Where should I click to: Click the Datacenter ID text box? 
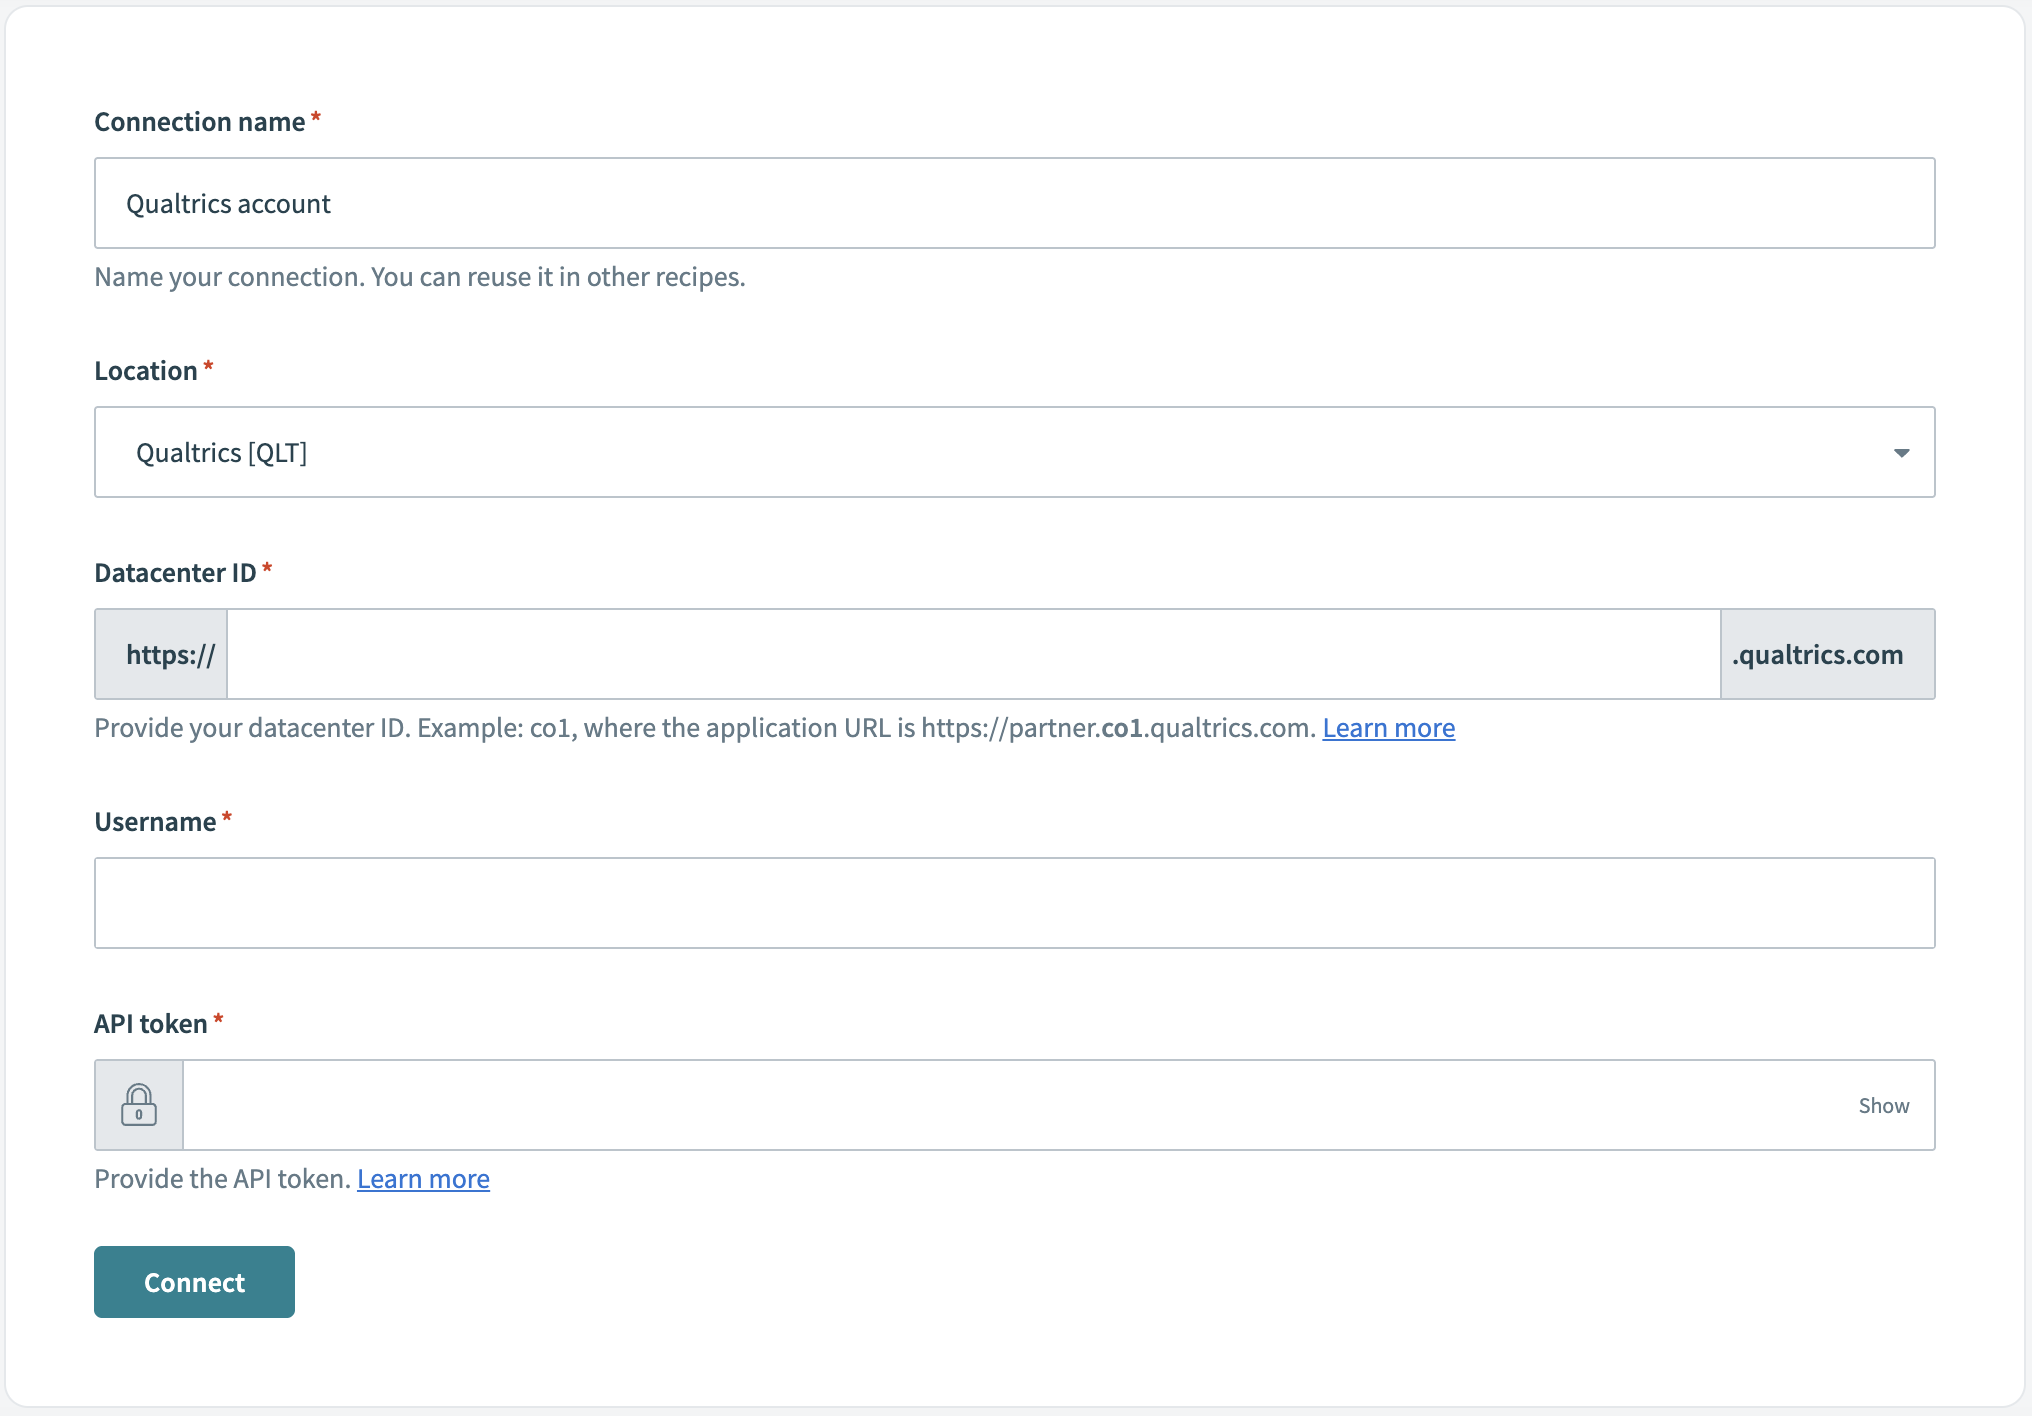(970, 653)
